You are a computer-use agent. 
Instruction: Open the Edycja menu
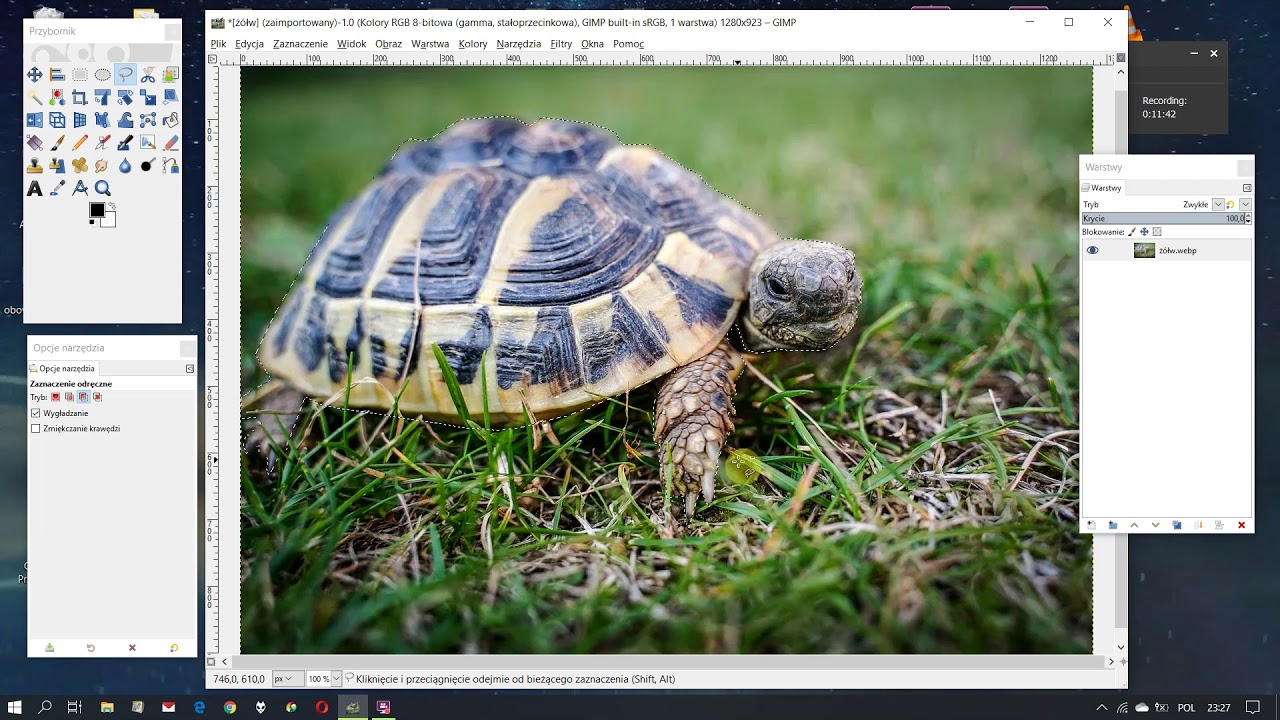tap(249, 44)
